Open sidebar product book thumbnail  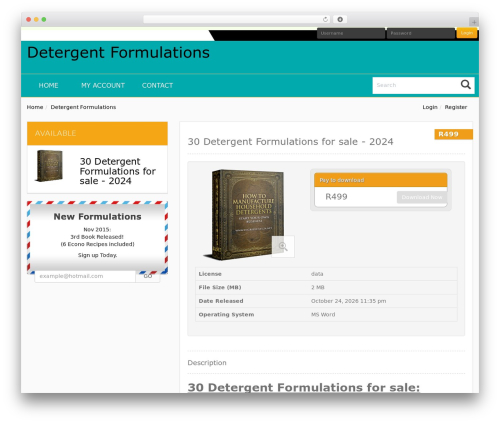(49, 166)
